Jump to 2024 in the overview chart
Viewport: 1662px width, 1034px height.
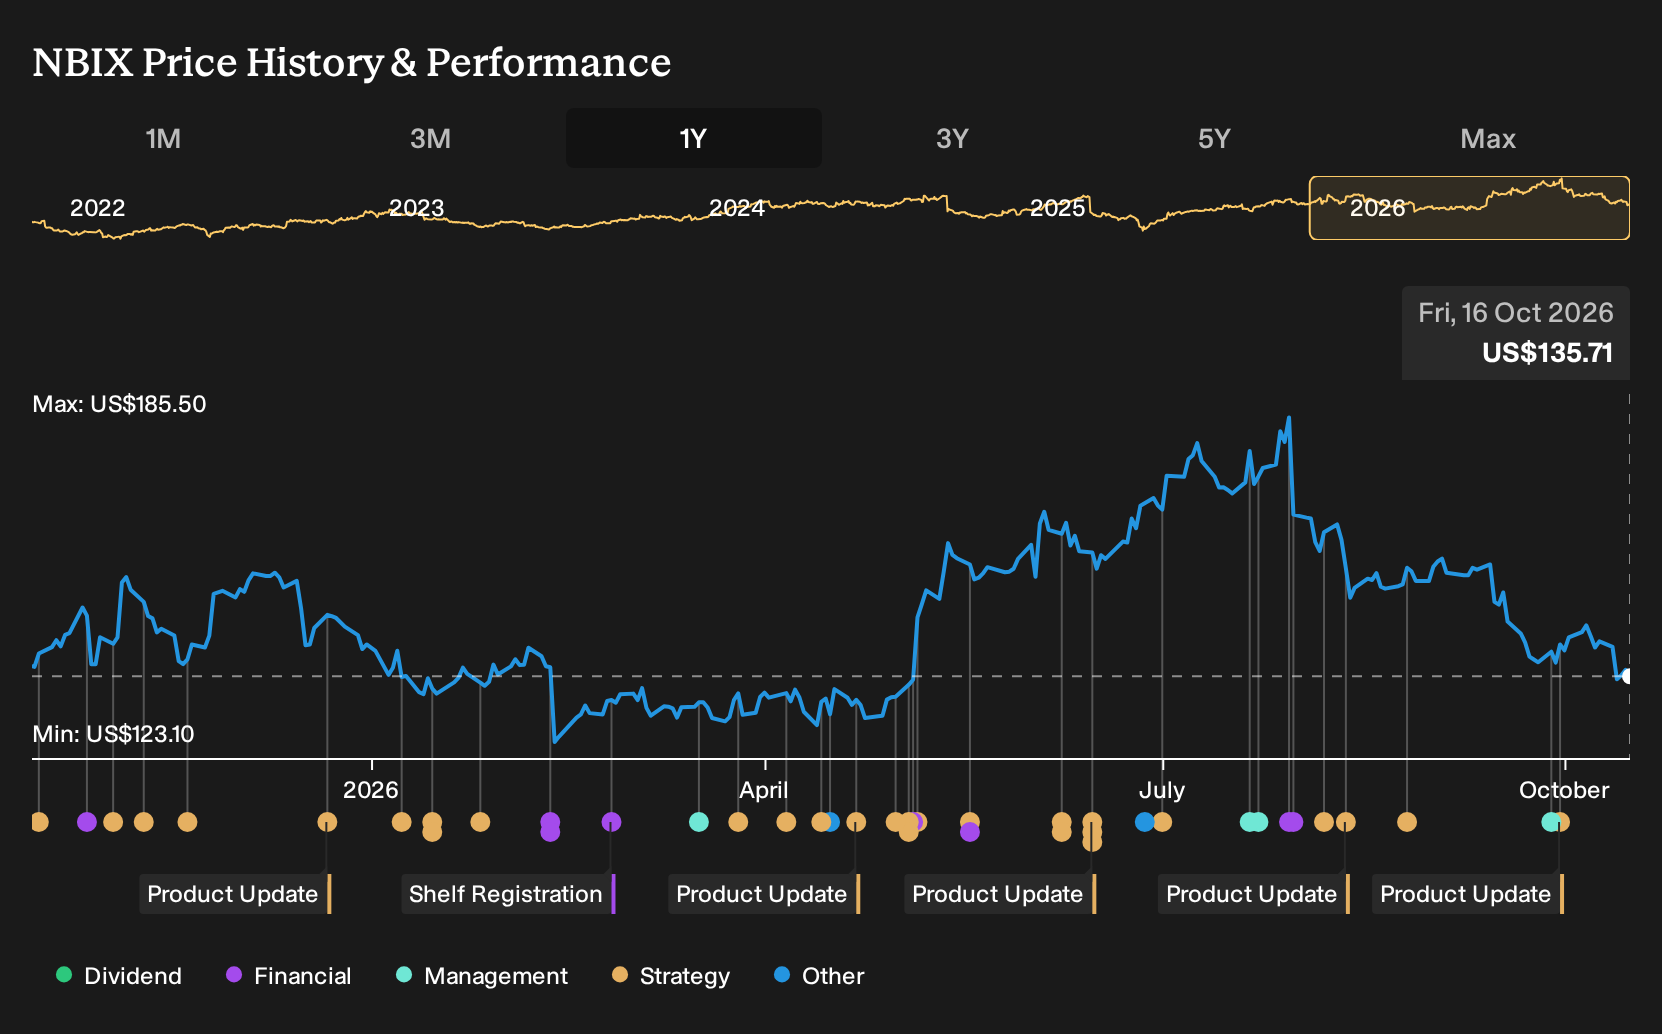click(x=737, y=208)
